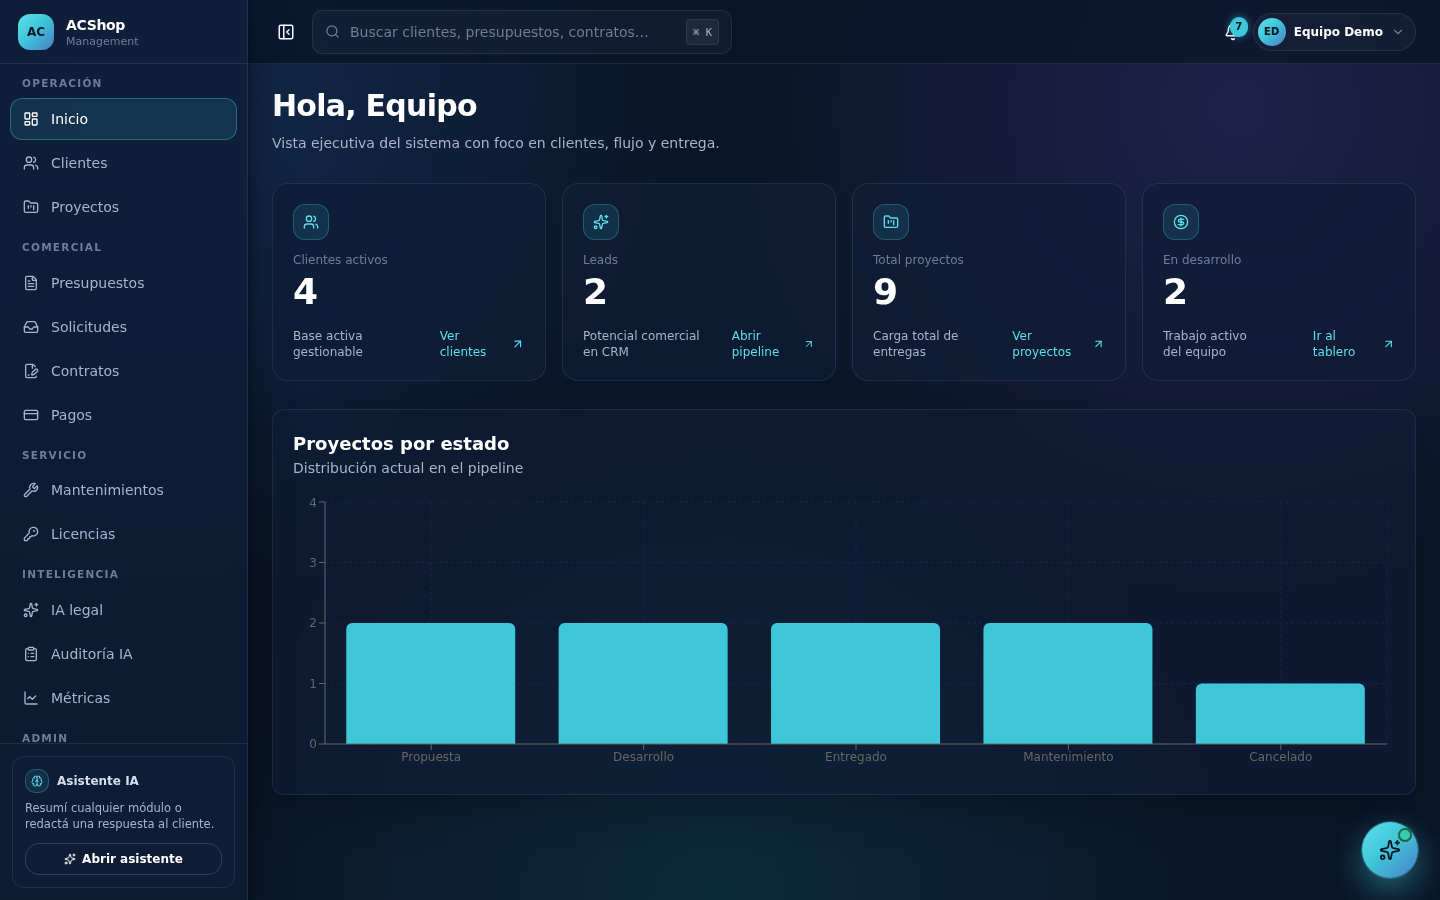Click the Clientes people icon in sidebar
The image size is (1440, 900).
pyautogui.click(x=31, y=163)
